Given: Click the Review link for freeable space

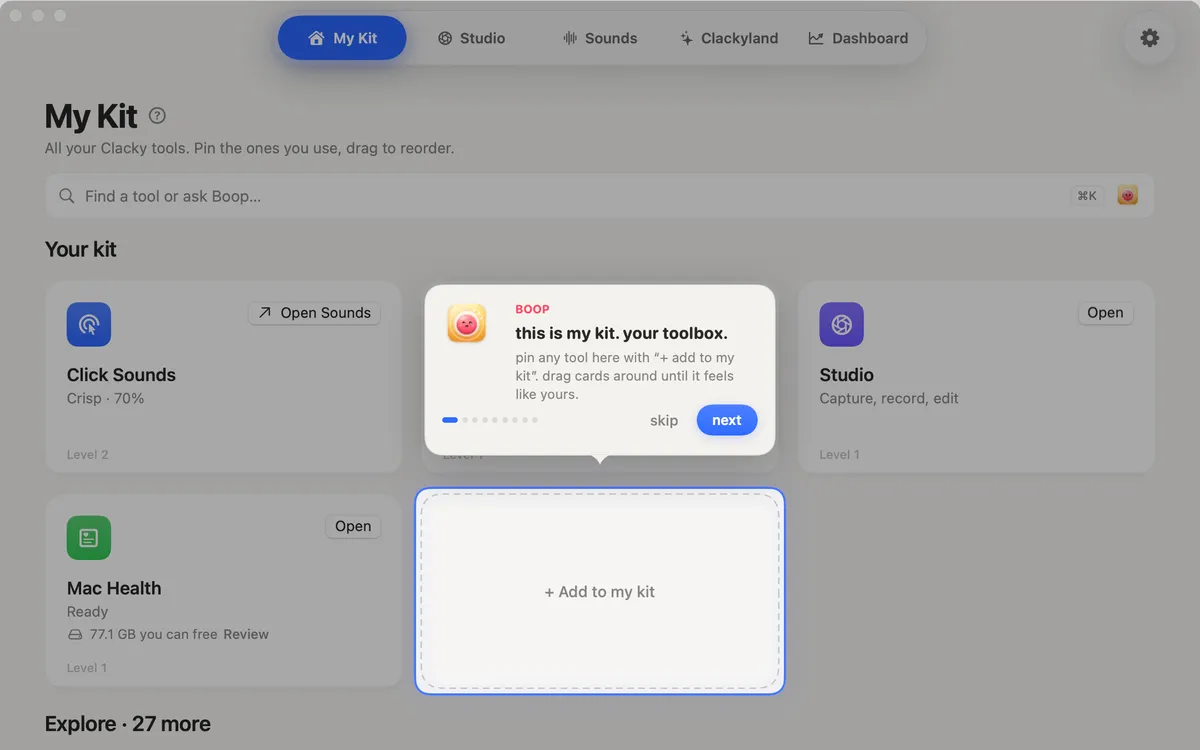Looking at the screenshot, I should (246, 634).
